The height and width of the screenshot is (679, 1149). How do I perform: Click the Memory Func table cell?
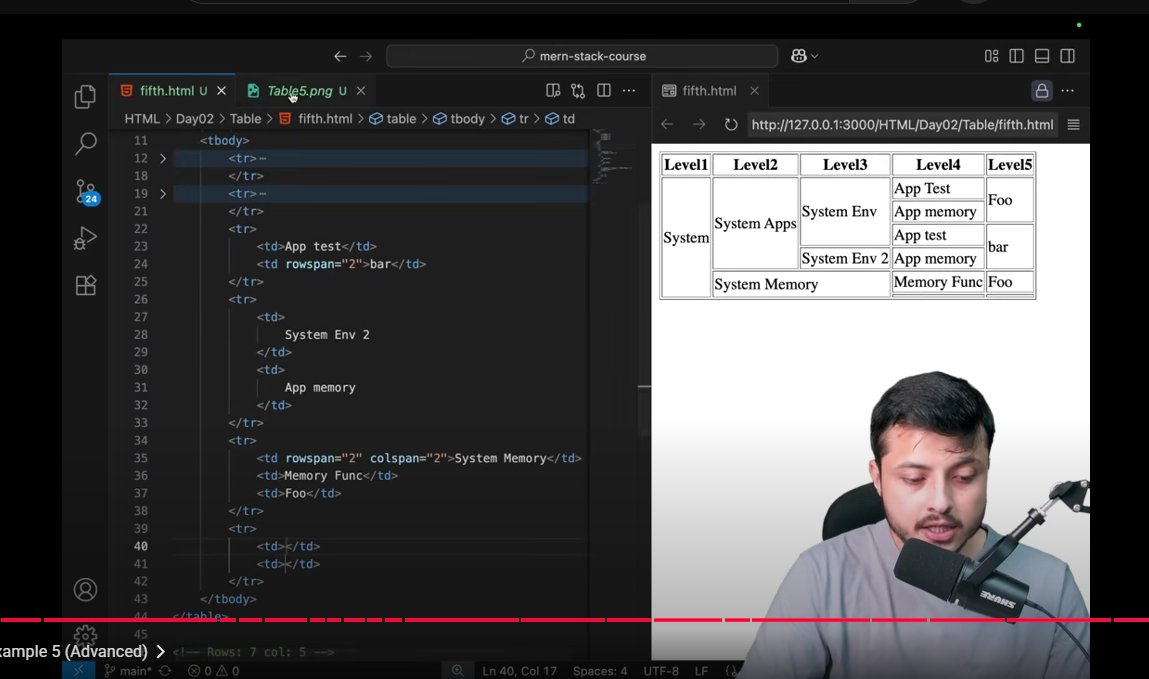click(x=938, y=281)
